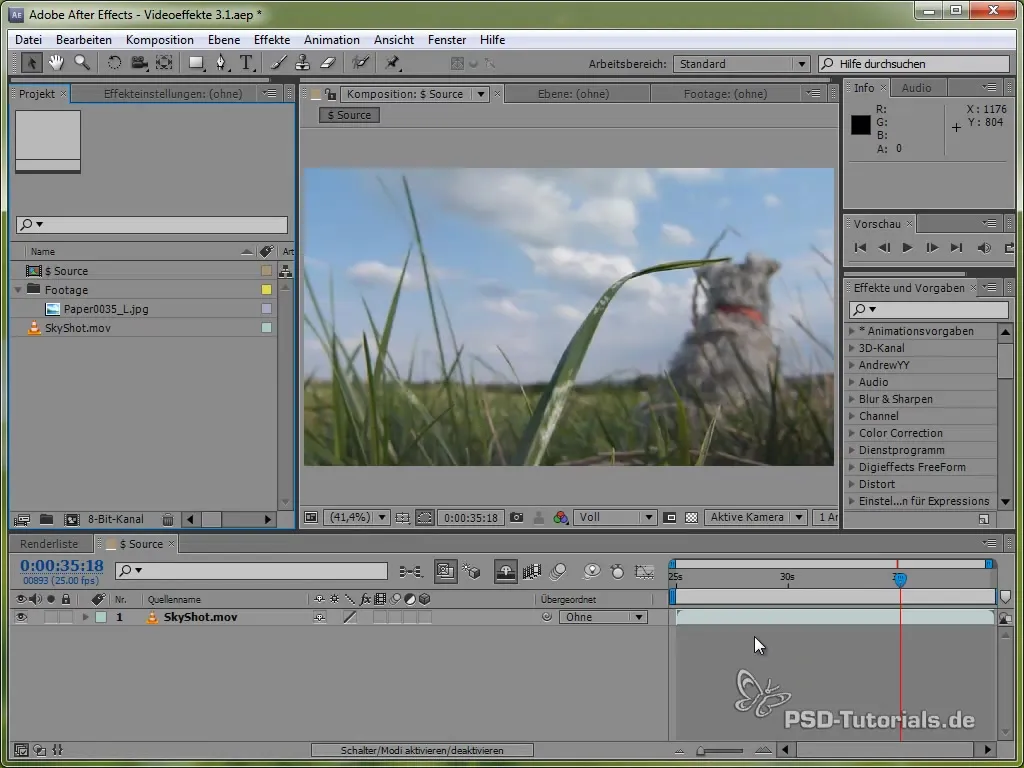Image resolution: width=1024 pixels, height=768 pixels.
Task: Play the preview in Vorschau panel
Action: [907, 248]
